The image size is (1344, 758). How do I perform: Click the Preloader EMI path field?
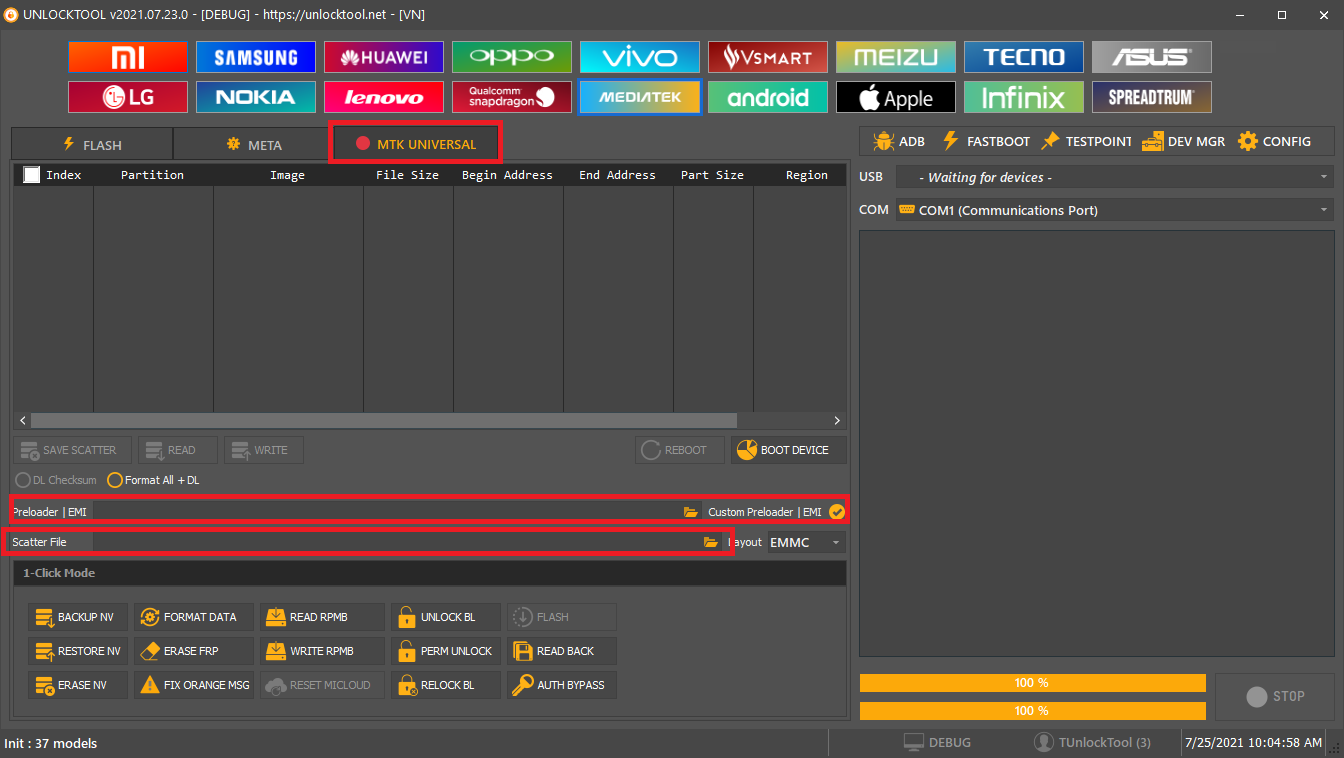pos(386,512)
